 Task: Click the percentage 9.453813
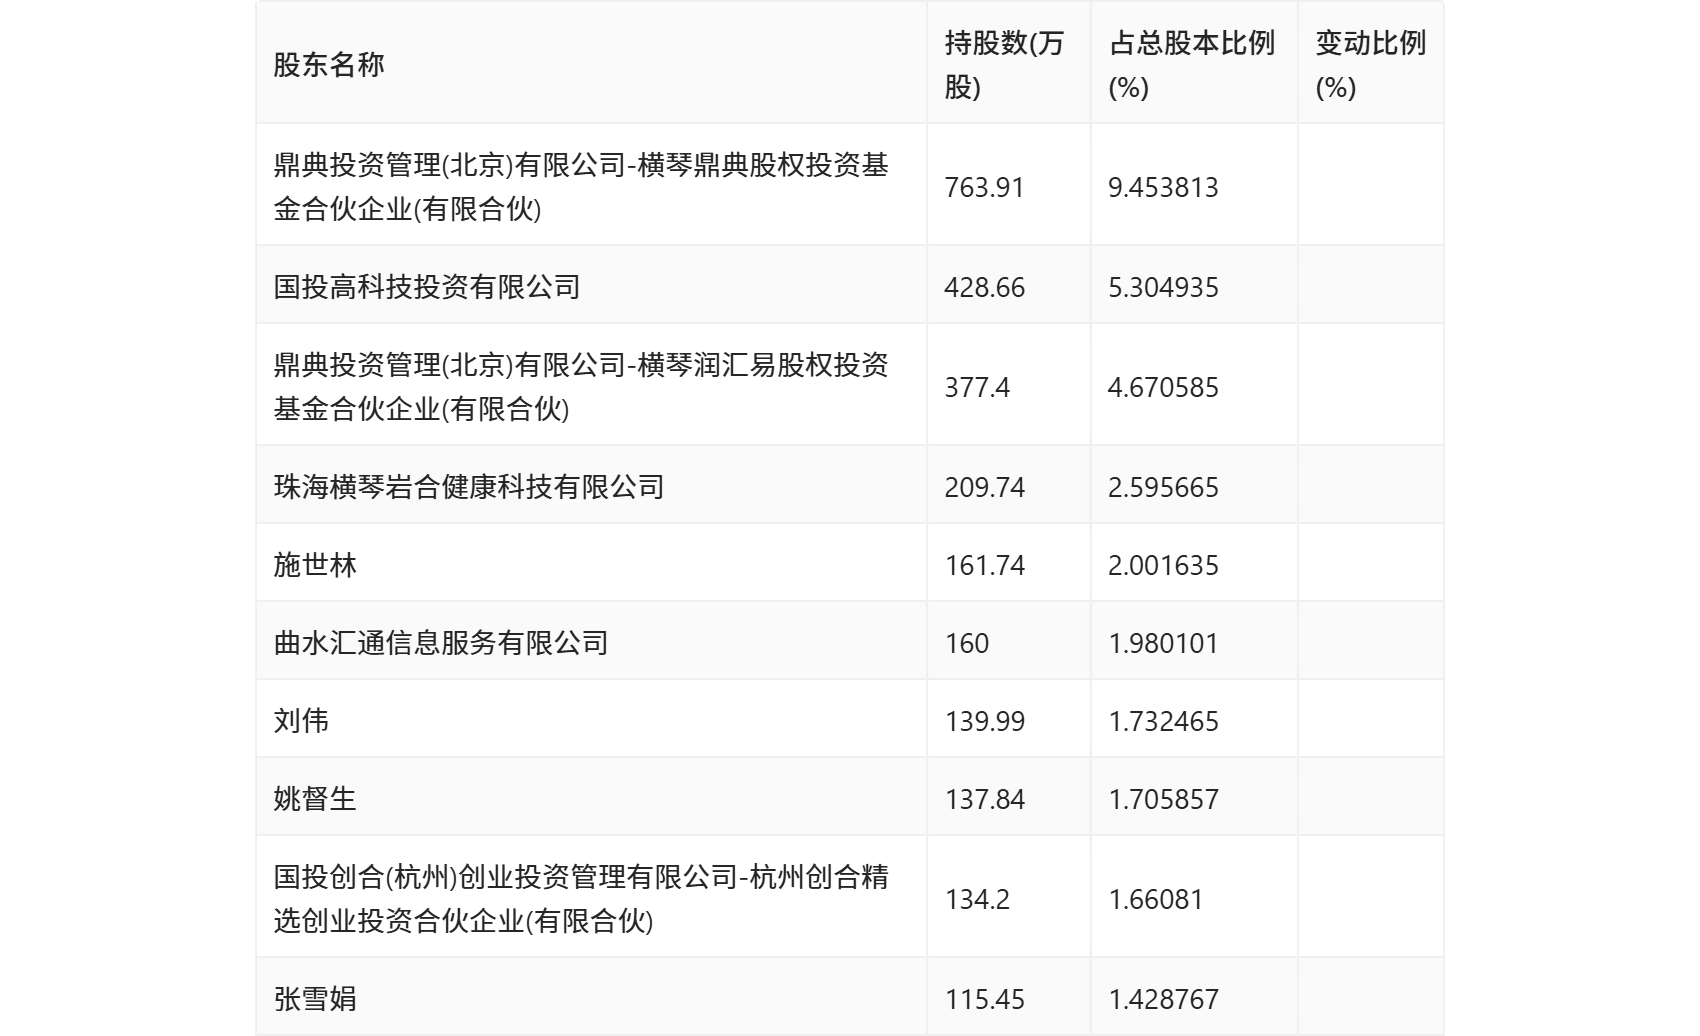1163,187
